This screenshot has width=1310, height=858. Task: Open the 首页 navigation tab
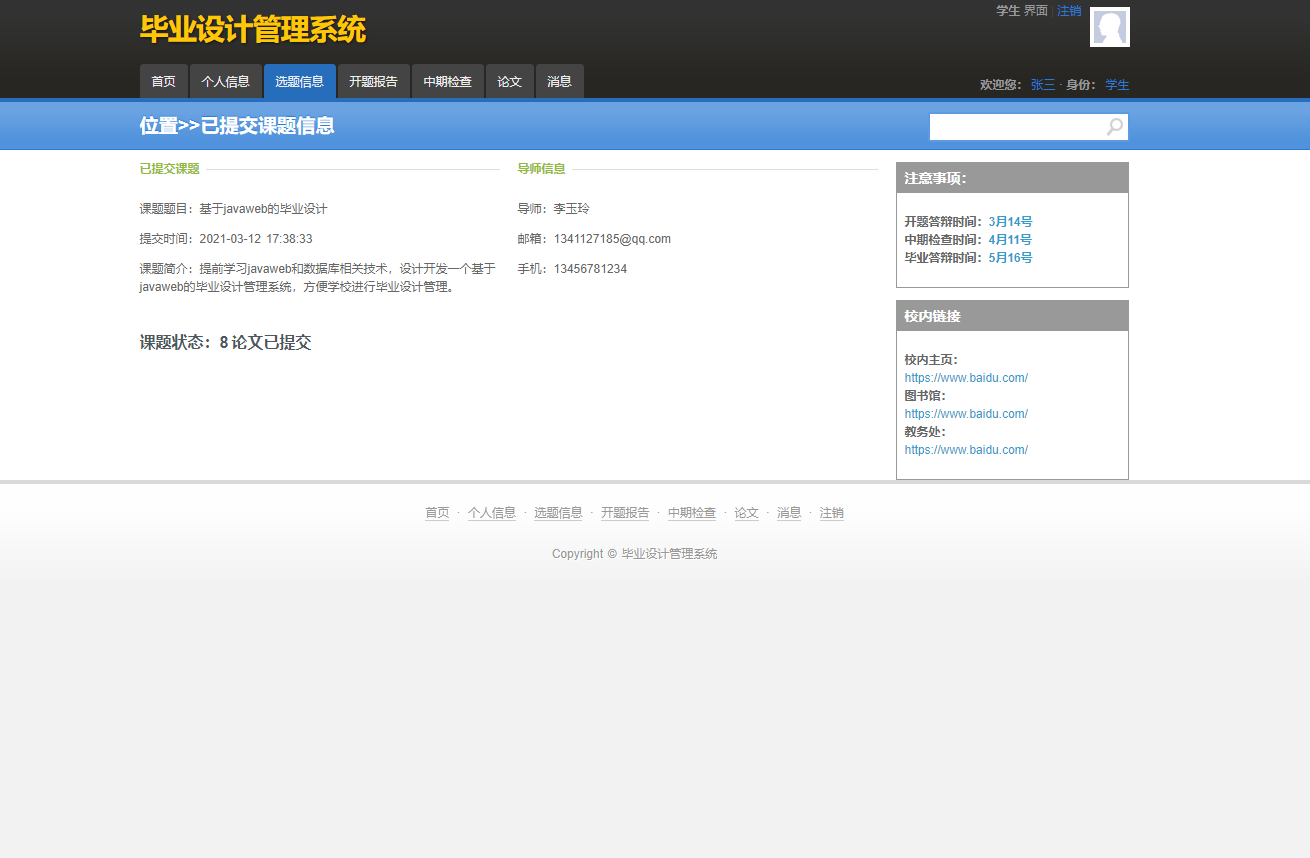point(163,82)
